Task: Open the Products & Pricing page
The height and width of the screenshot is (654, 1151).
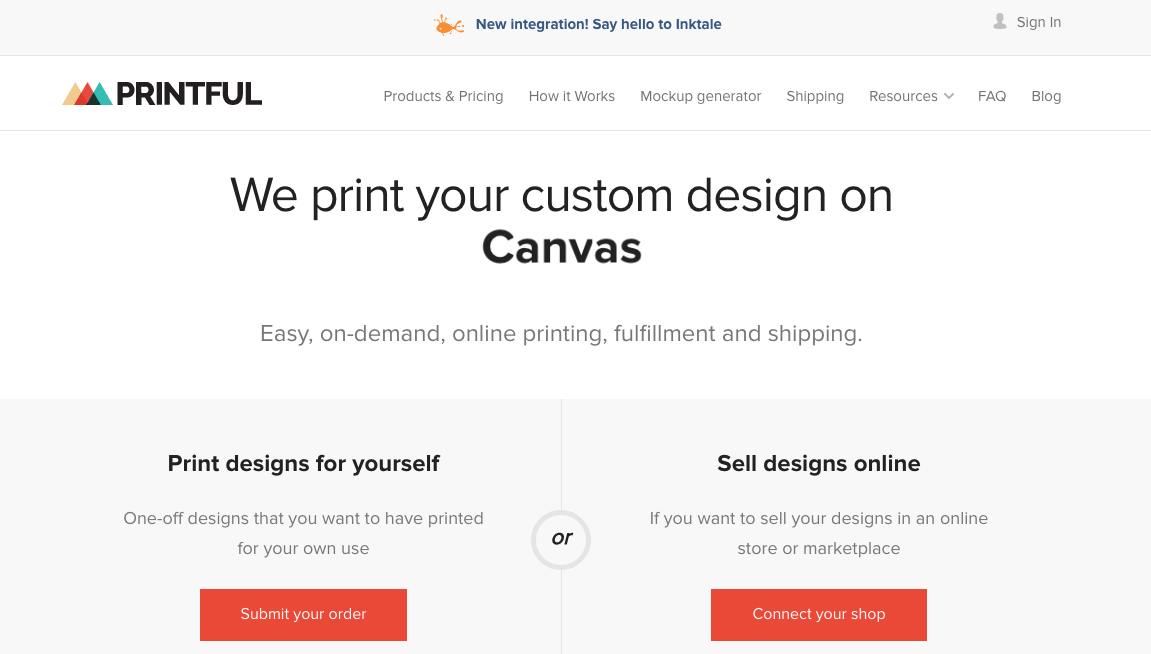Action: point(443,96)
